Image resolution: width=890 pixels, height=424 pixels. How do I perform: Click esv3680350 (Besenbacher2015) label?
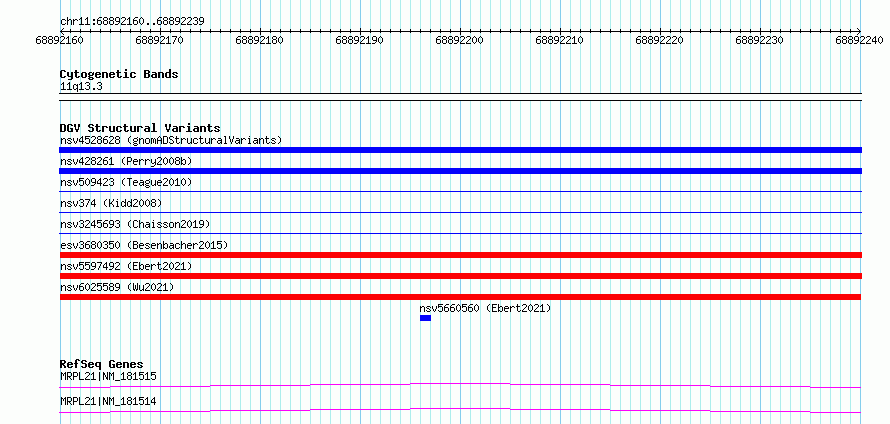[x=144, y=245]
